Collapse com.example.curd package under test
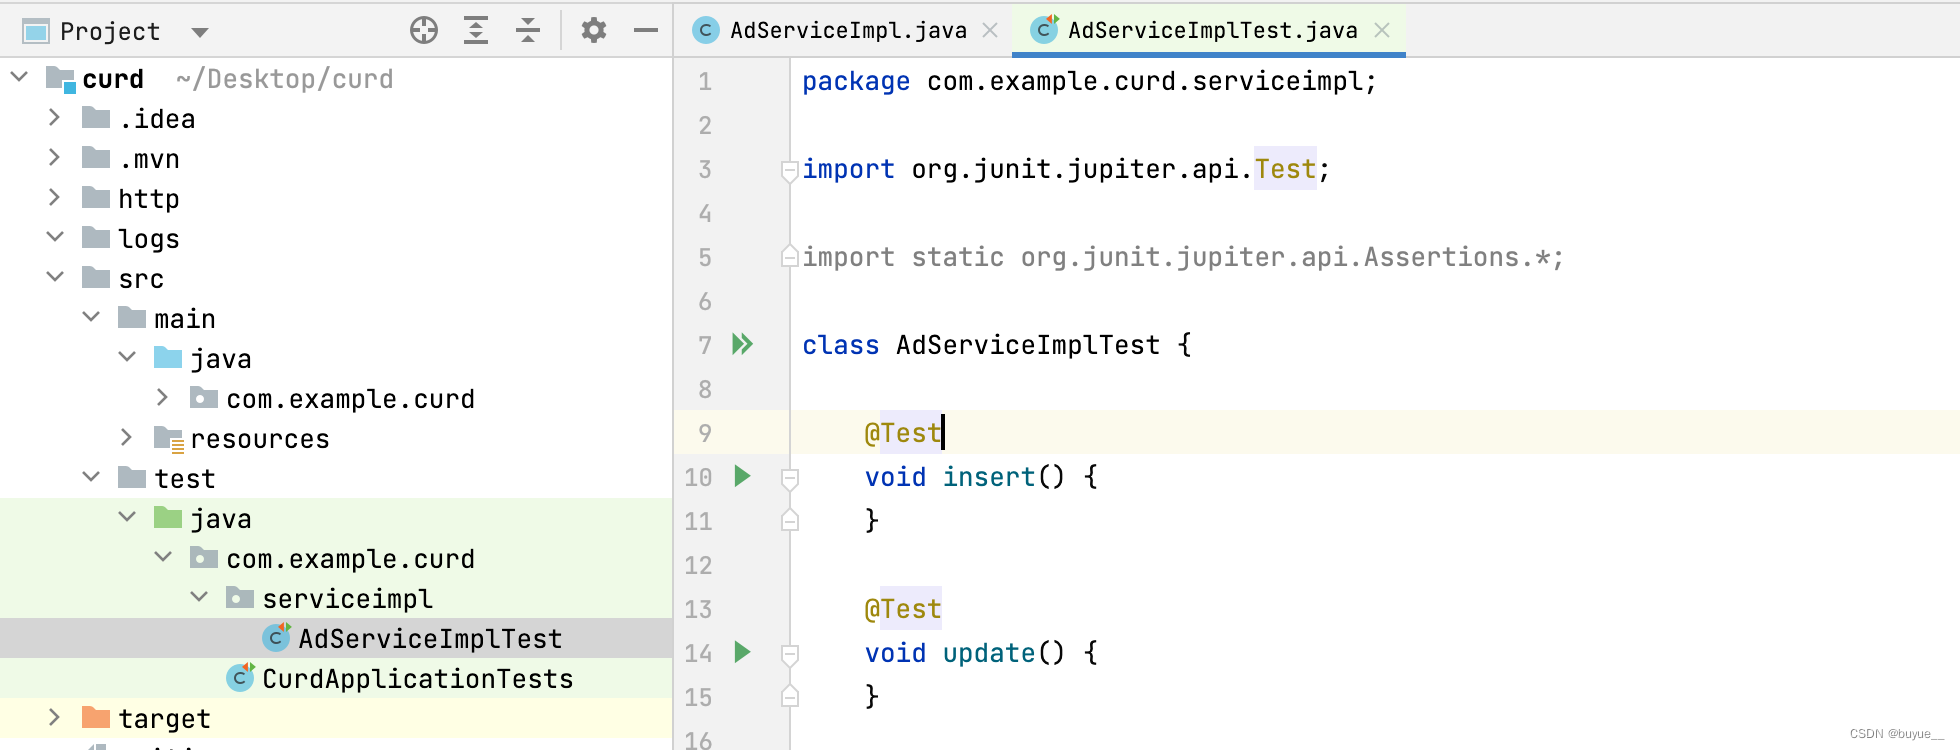Image resolution: width=1960 pixels, height=750 pixels. point(163,557)
